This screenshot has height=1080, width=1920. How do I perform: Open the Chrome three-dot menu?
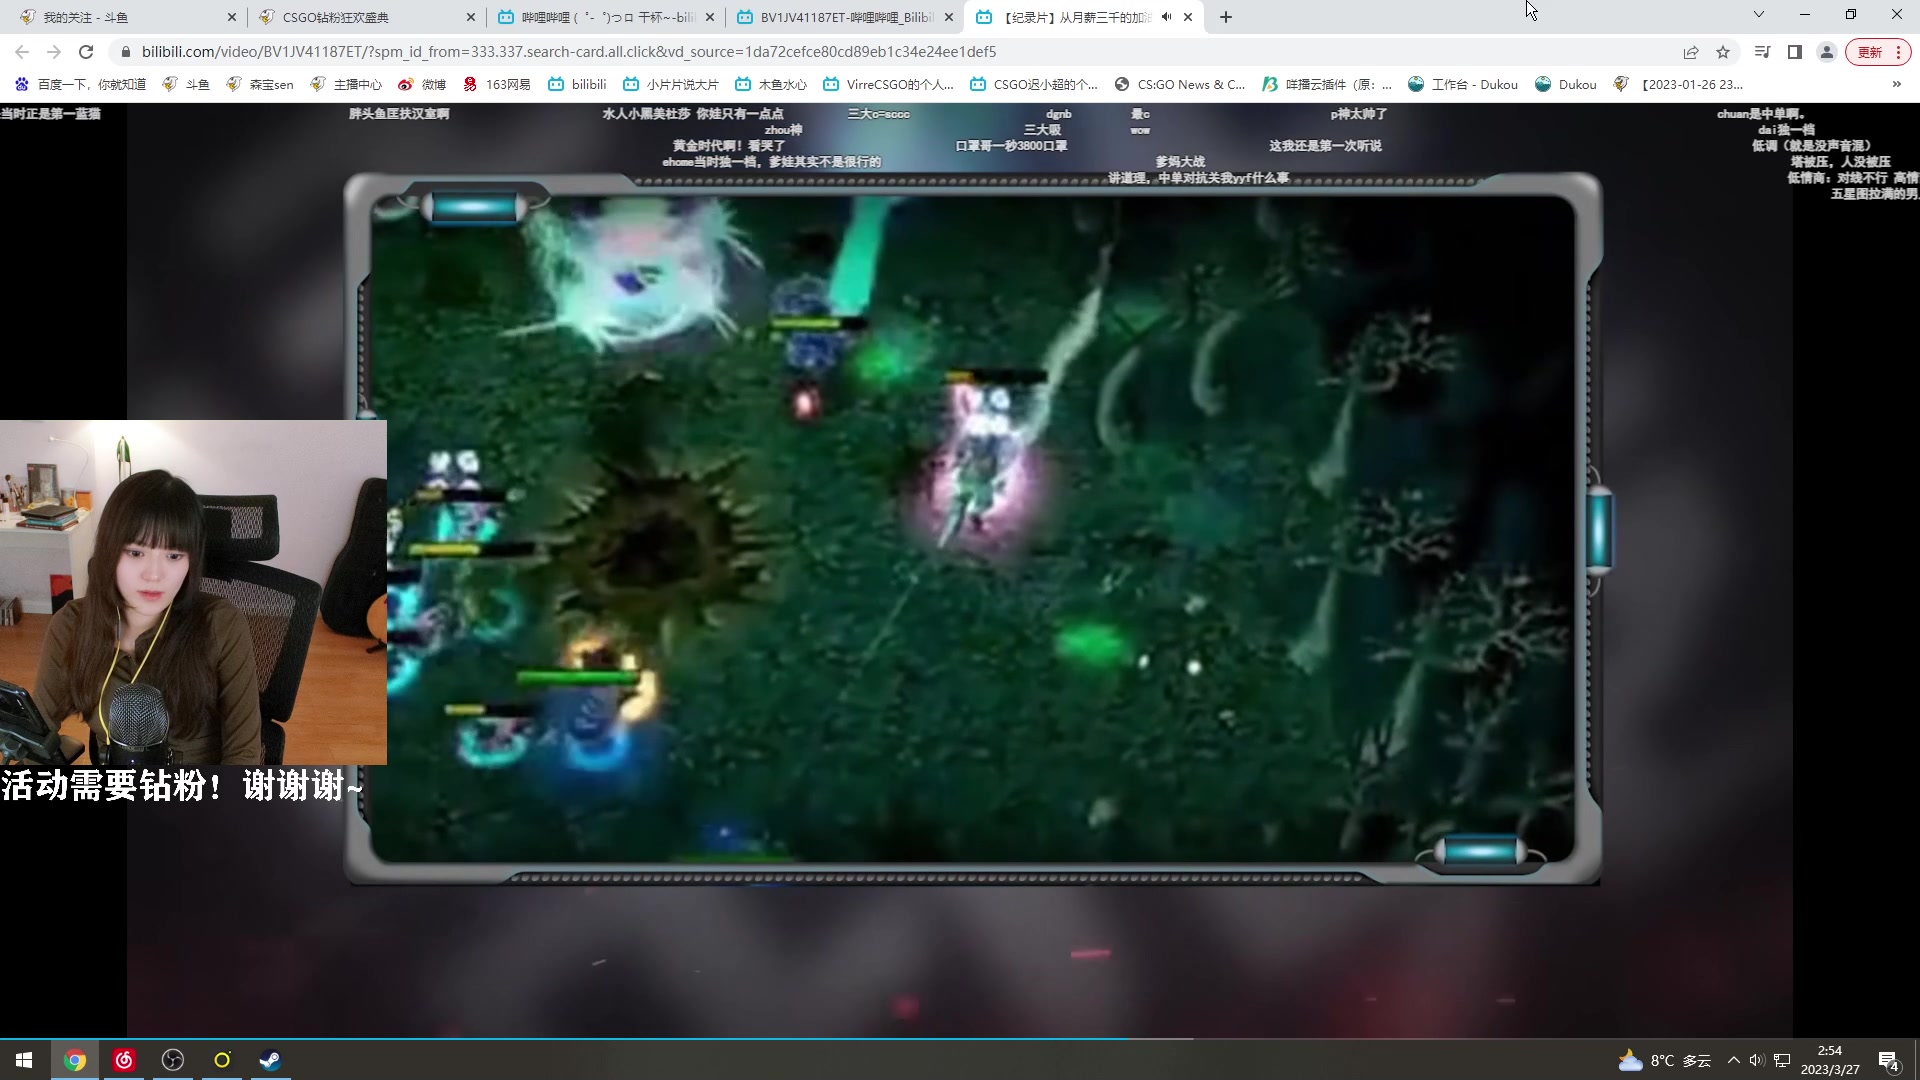click(x=1897, y=52)
